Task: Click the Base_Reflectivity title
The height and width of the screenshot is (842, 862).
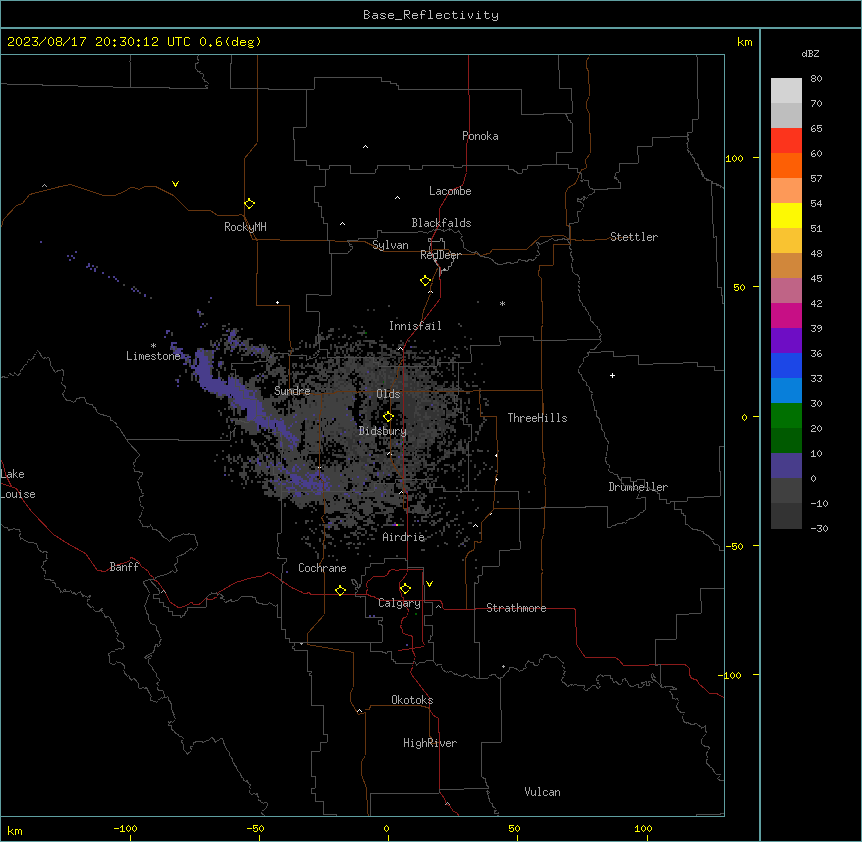Action: click(431, 15)
